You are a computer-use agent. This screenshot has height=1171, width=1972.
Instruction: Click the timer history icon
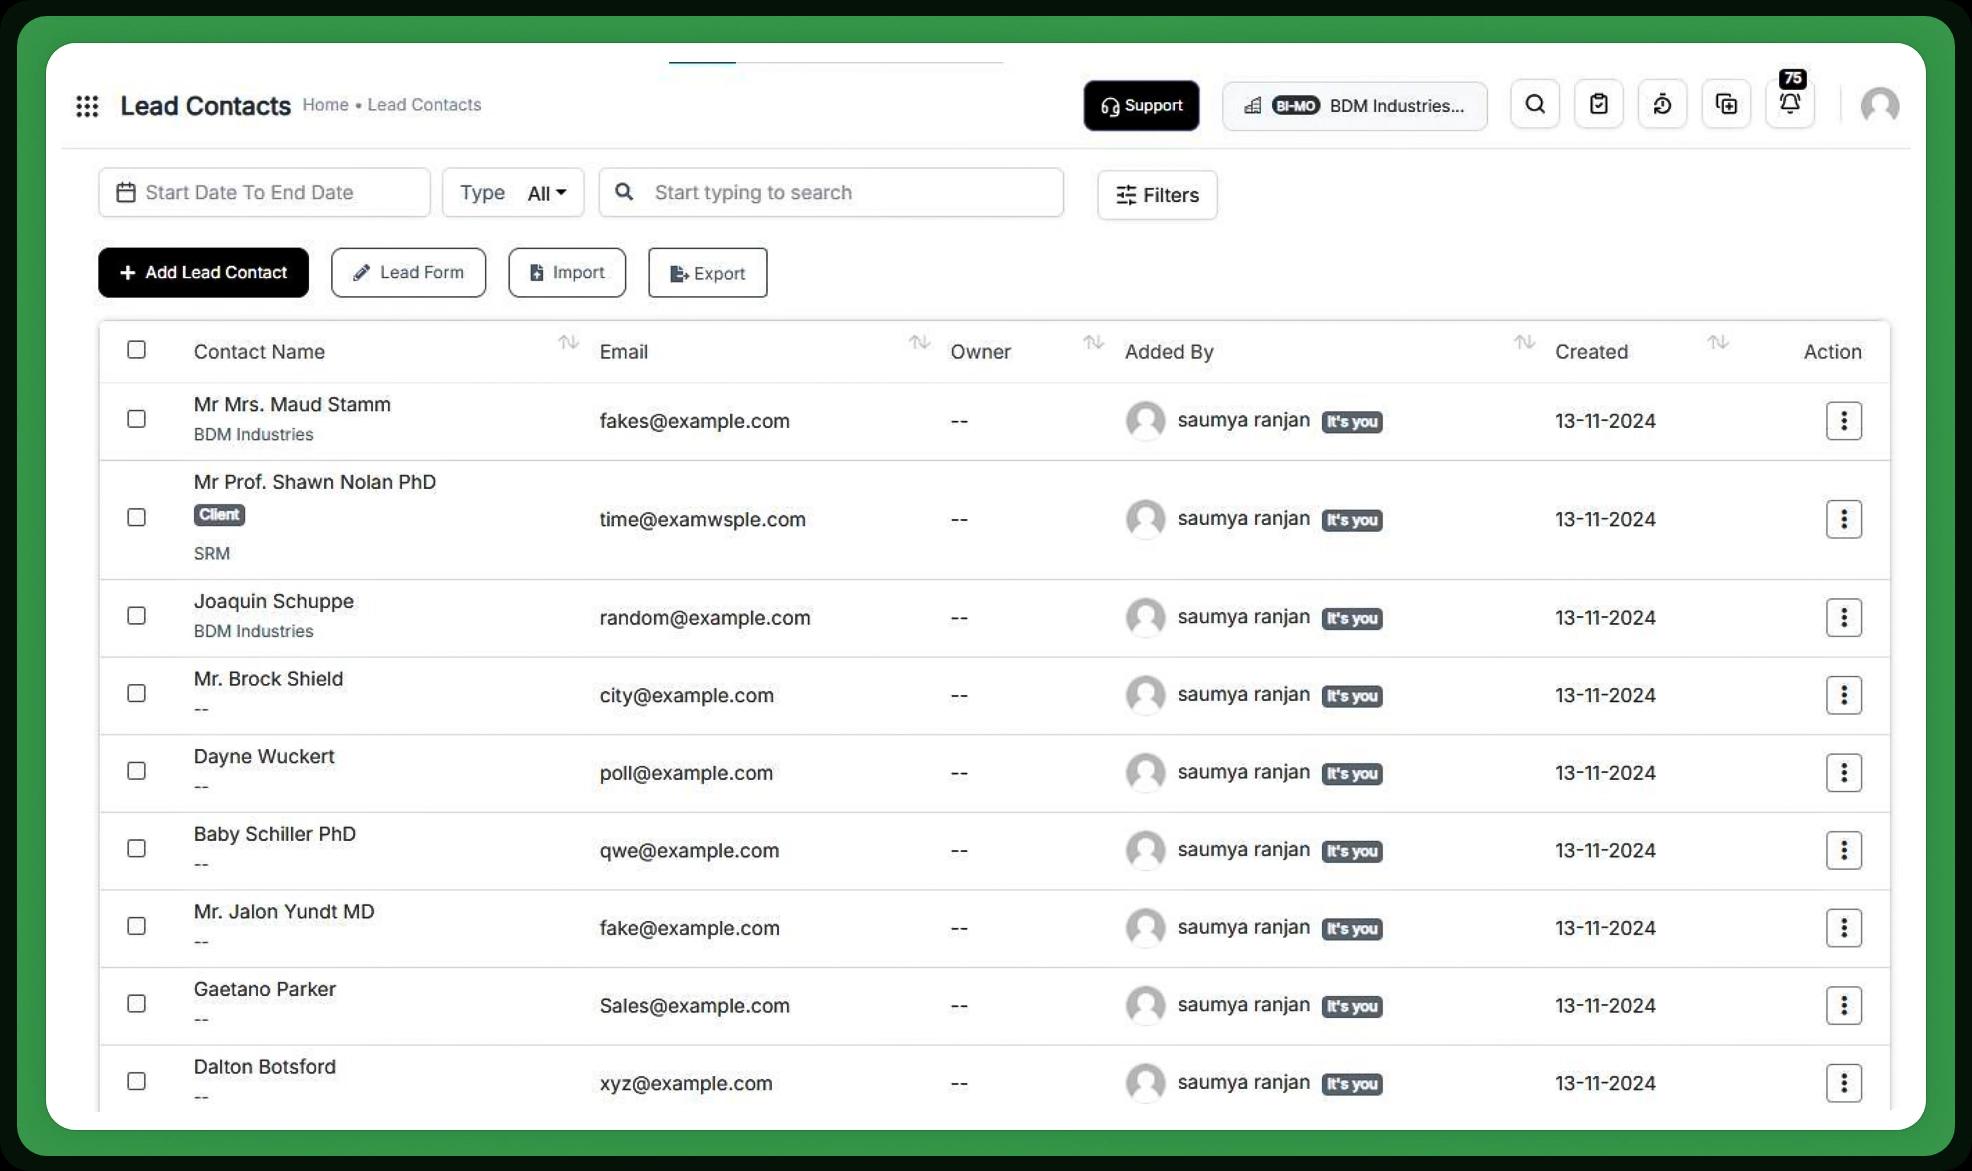click(1662, 104)
